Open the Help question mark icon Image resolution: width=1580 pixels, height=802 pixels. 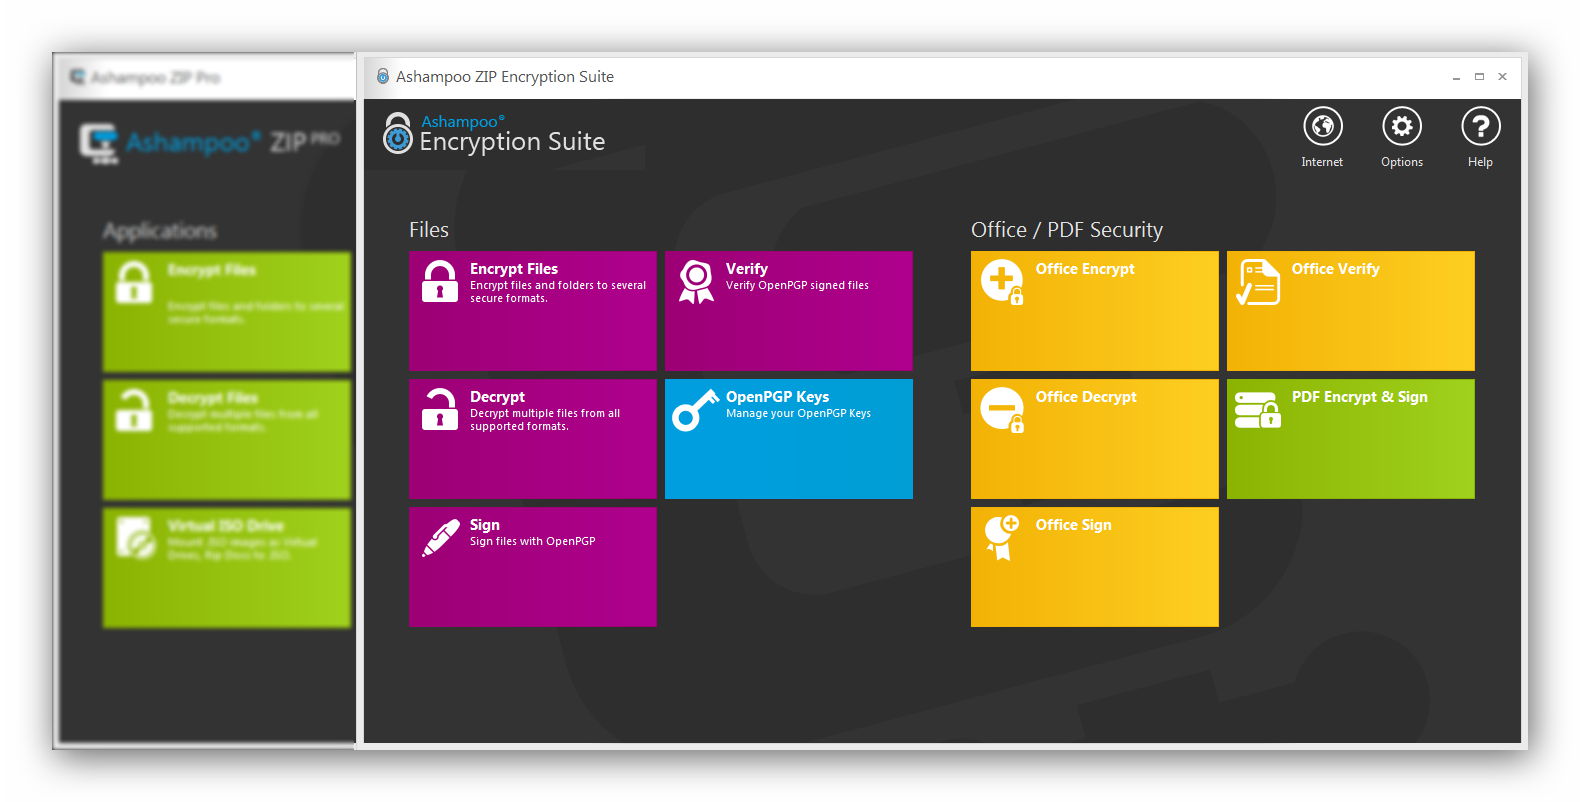coord(1481,126)
